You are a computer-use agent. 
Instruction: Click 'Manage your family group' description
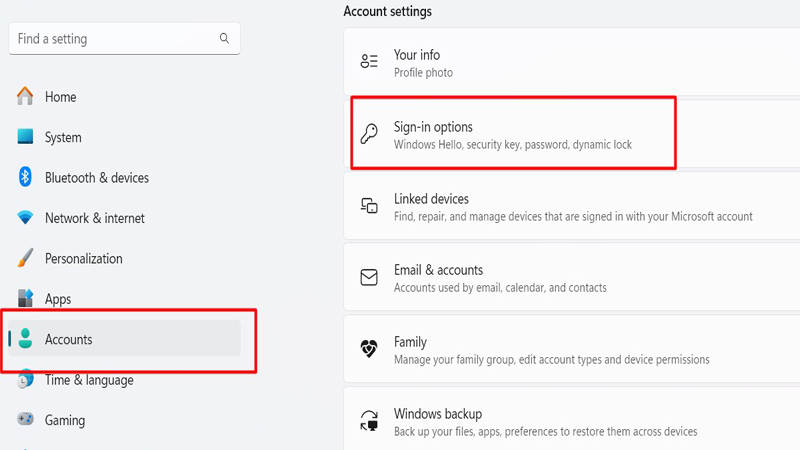click(x=552, y=360)
